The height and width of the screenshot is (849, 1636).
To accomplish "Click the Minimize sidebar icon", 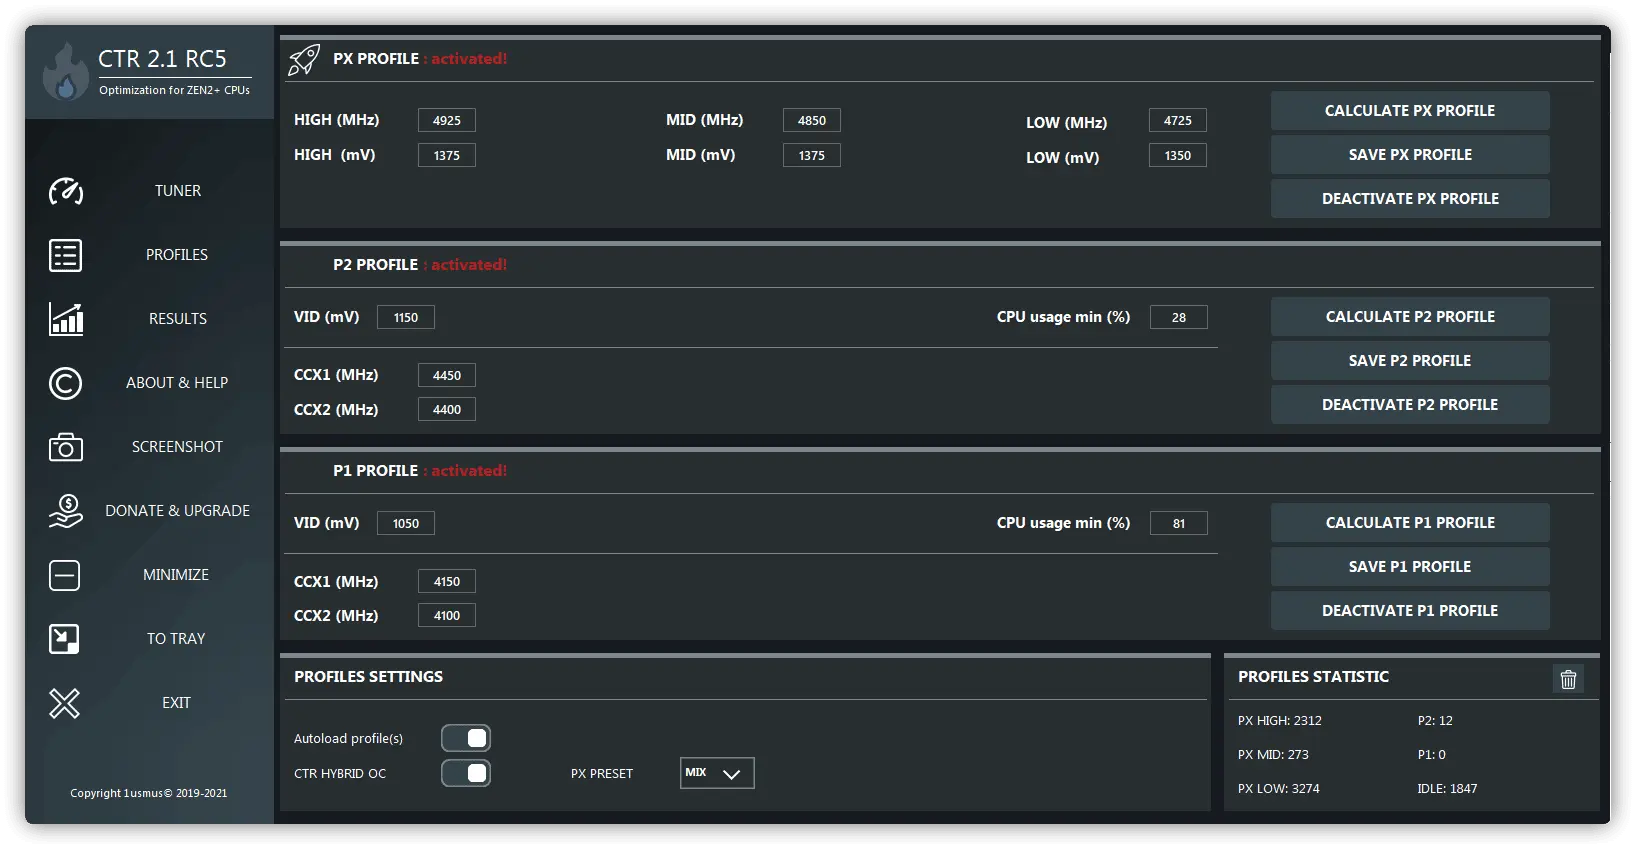I will pyautogui.click(x=65, y=575).
